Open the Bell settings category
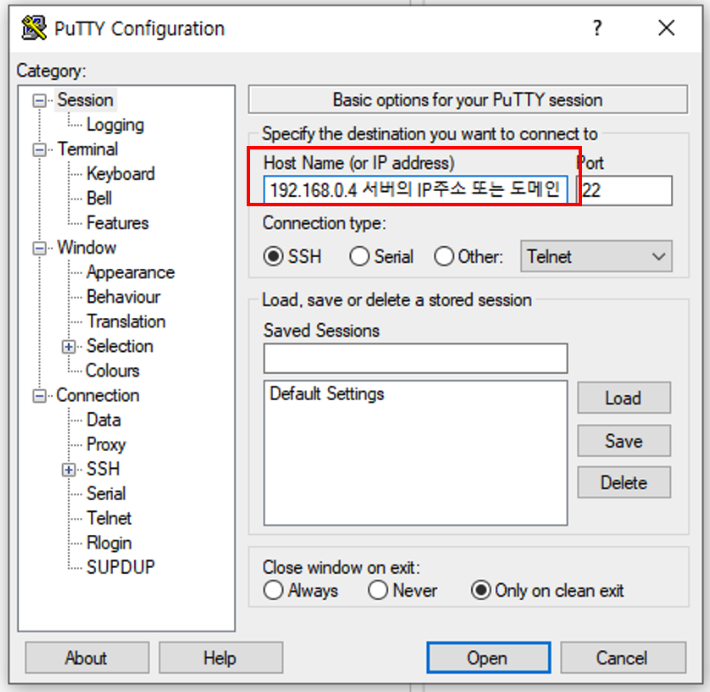710x692 pixels. click(x=99, y=198)
